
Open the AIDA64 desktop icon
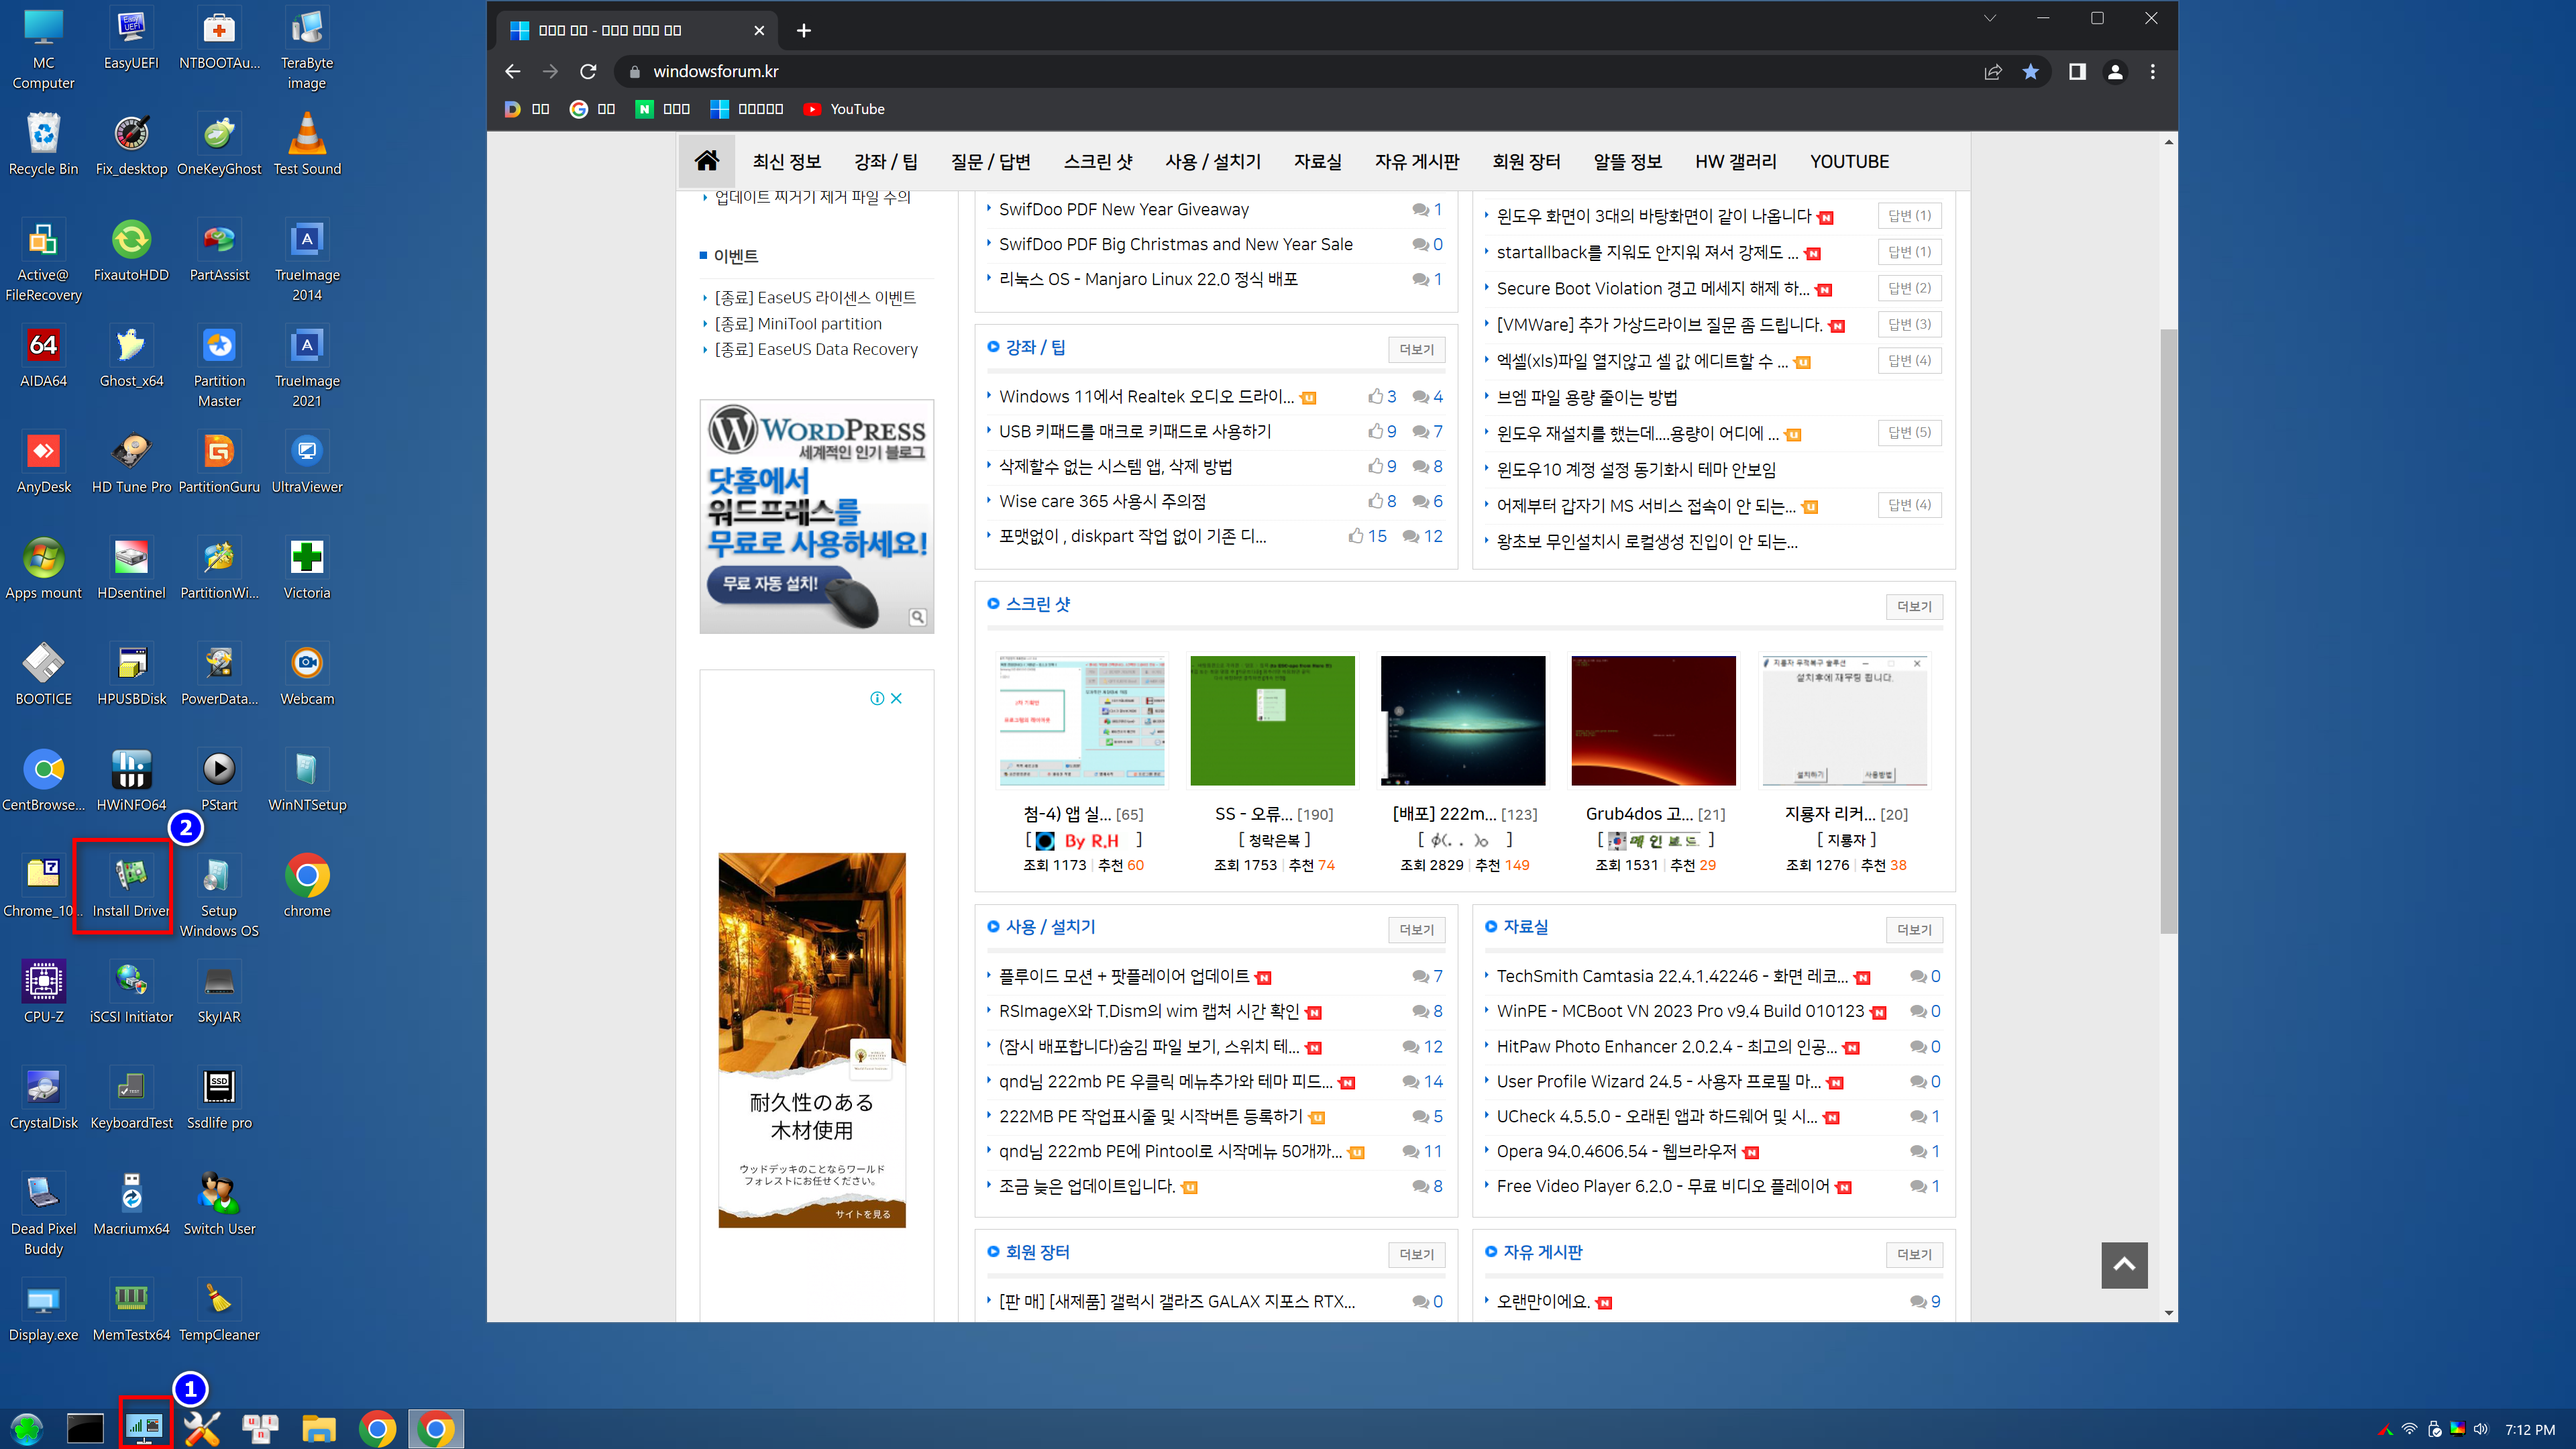(43, 358)
